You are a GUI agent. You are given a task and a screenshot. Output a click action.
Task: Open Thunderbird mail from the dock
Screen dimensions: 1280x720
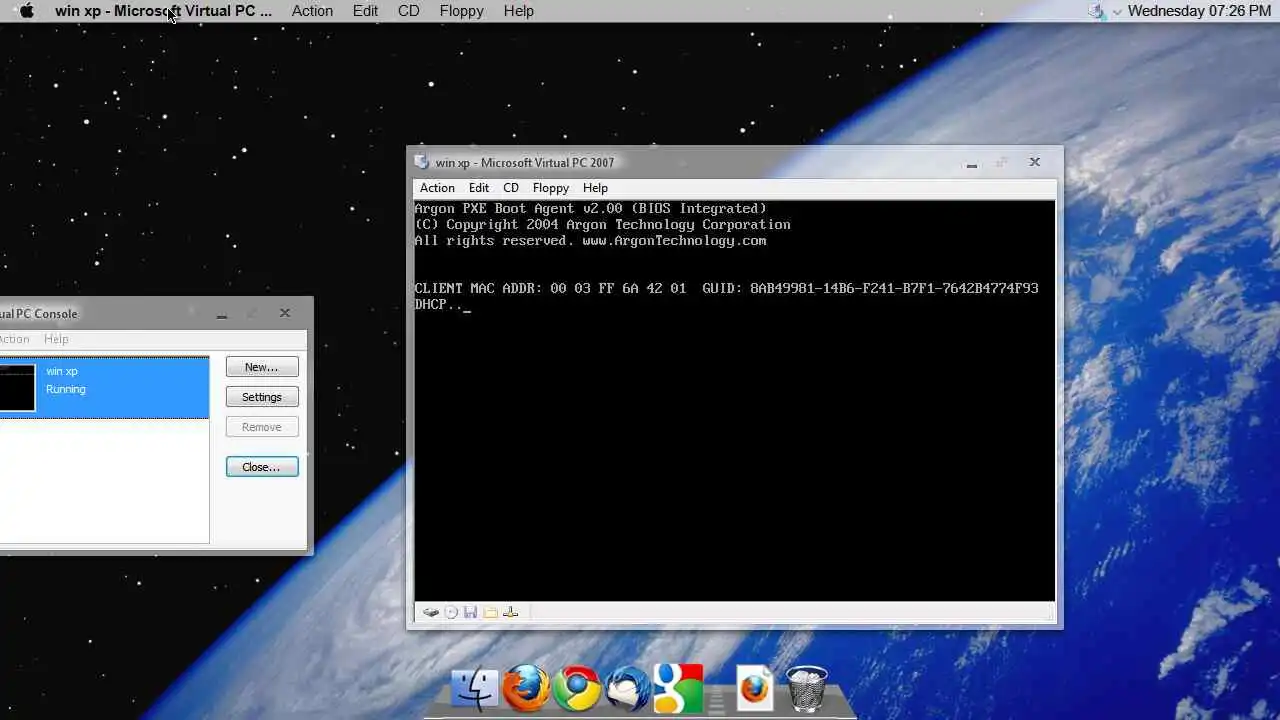tap(628, 689)
